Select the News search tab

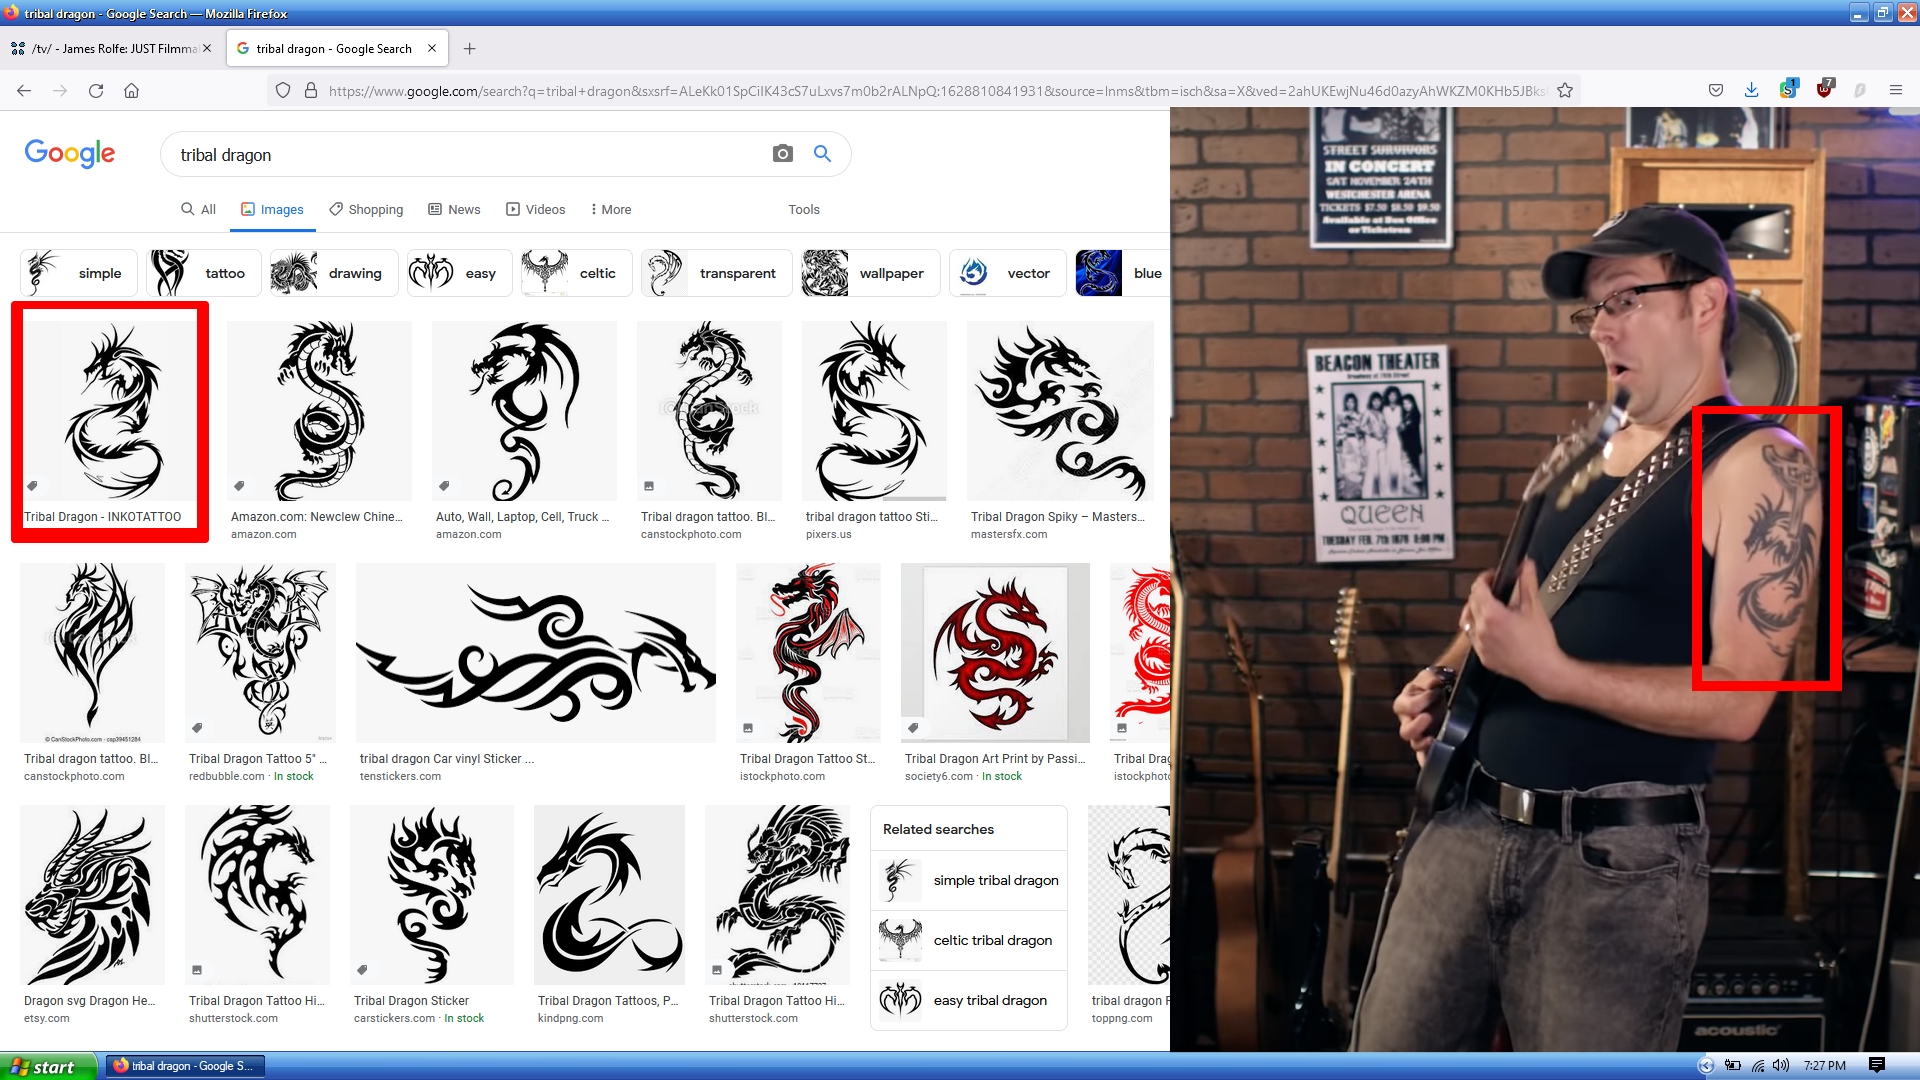pyautogui.click(x=454, y=209)
